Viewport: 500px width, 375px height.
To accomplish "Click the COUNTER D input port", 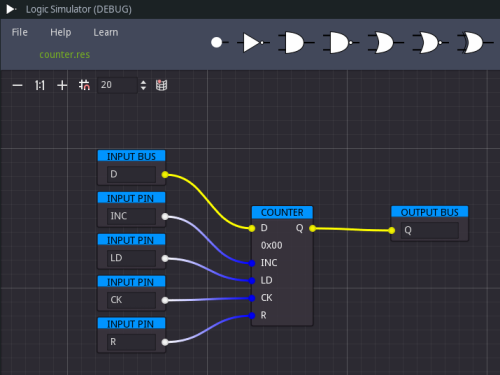I will click(252, 228).
